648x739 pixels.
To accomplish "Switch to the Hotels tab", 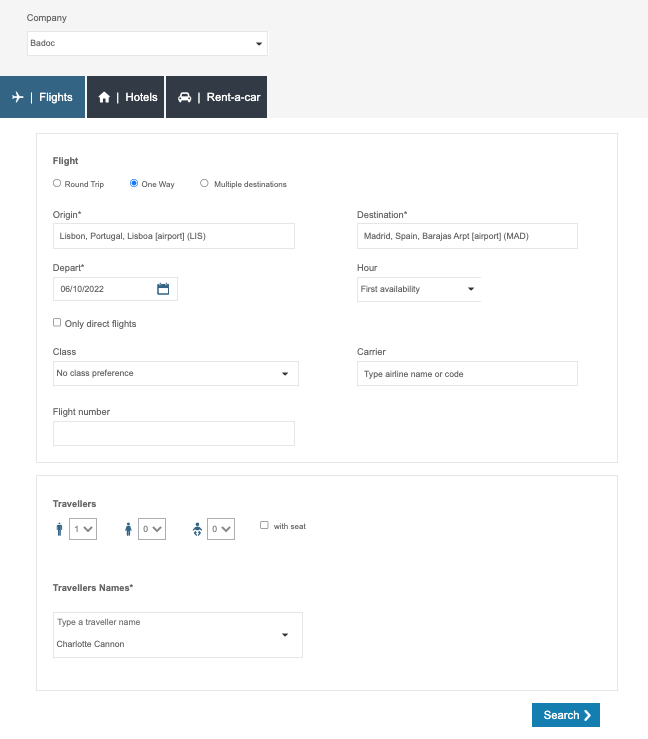I will click(126, 97).
